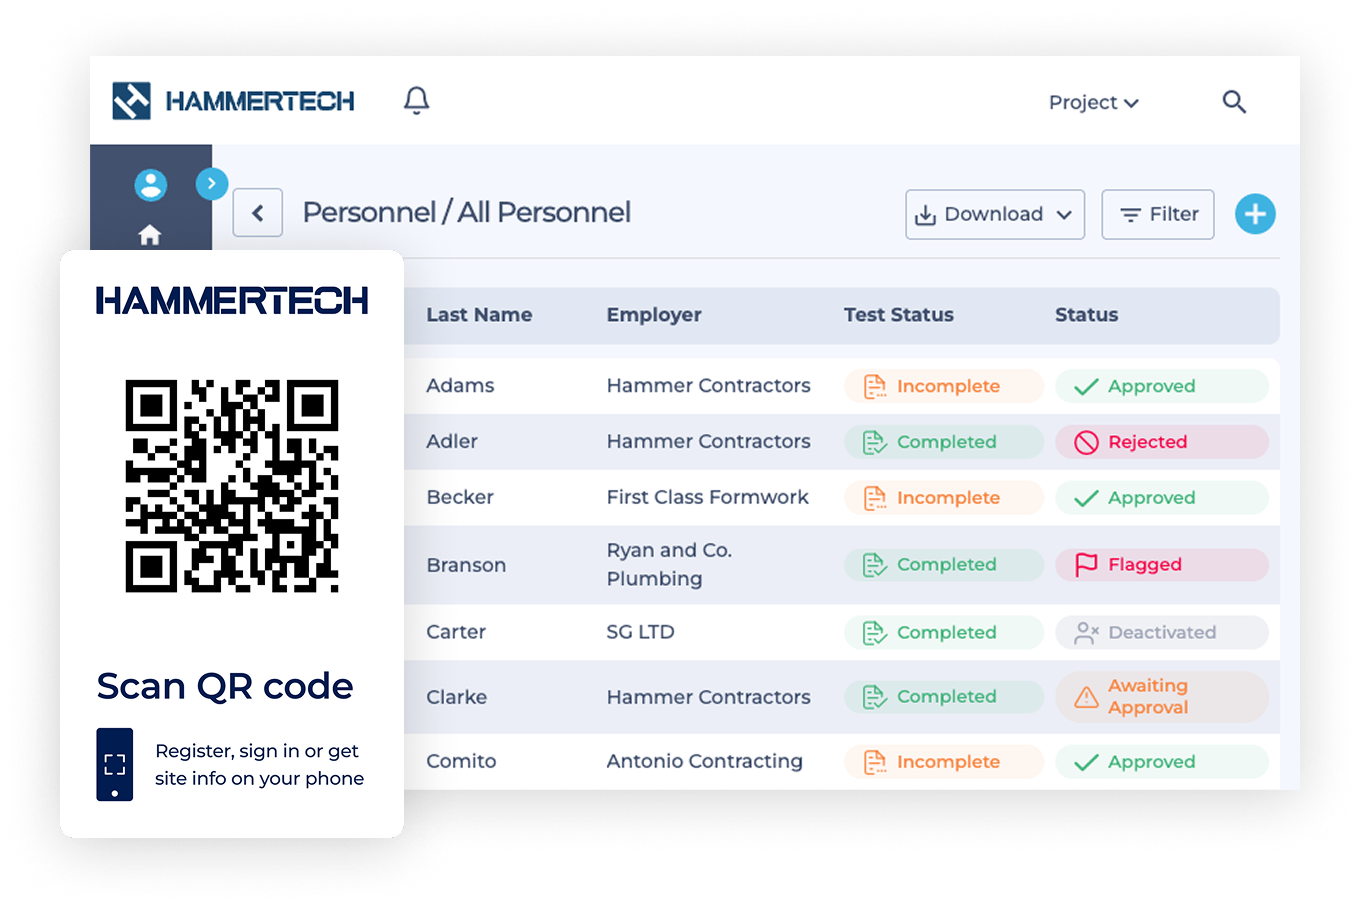
Task: Expand the Download options chevron
Action: coord(1066,214)
